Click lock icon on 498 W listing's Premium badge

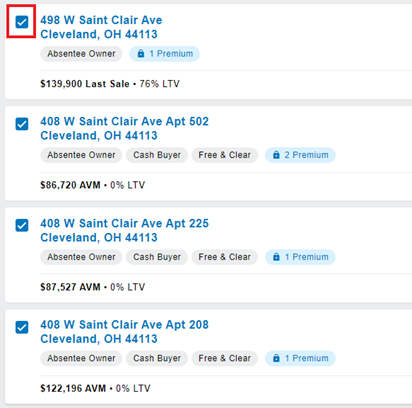click(x=141, y=53)
